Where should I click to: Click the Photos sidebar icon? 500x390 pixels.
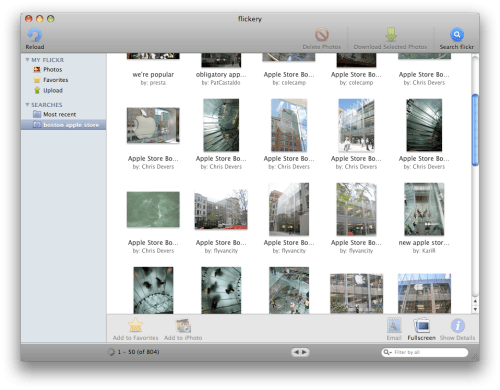point(37,69)
